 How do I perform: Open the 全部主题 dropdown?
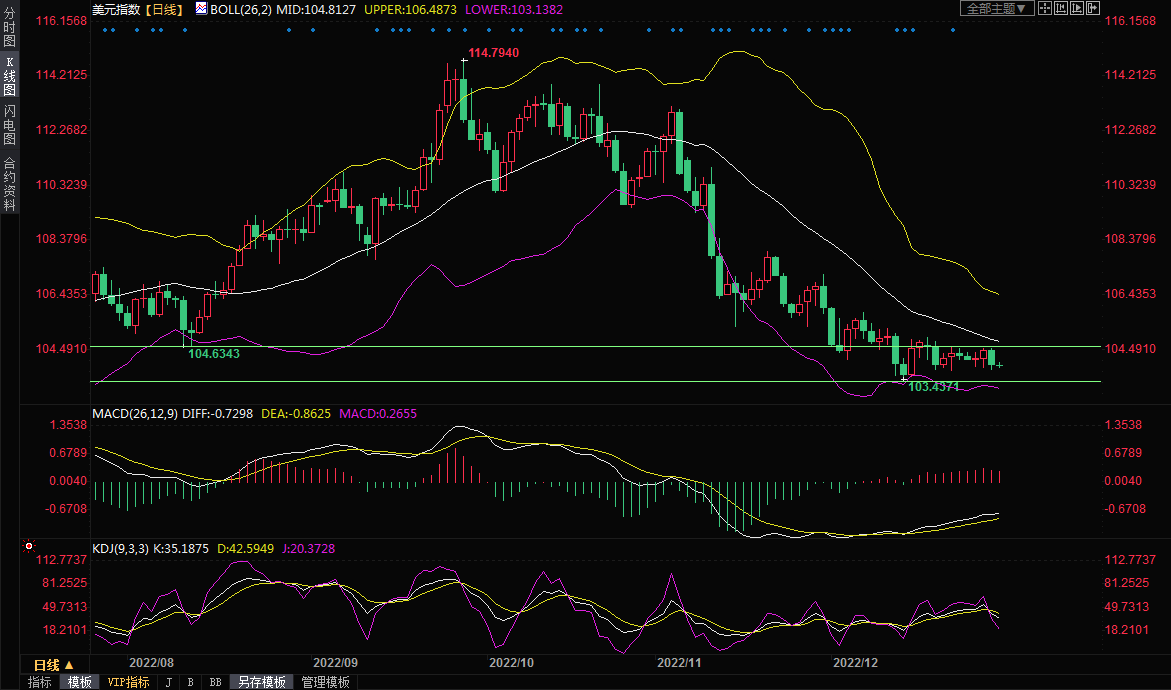tap(995, 8)
